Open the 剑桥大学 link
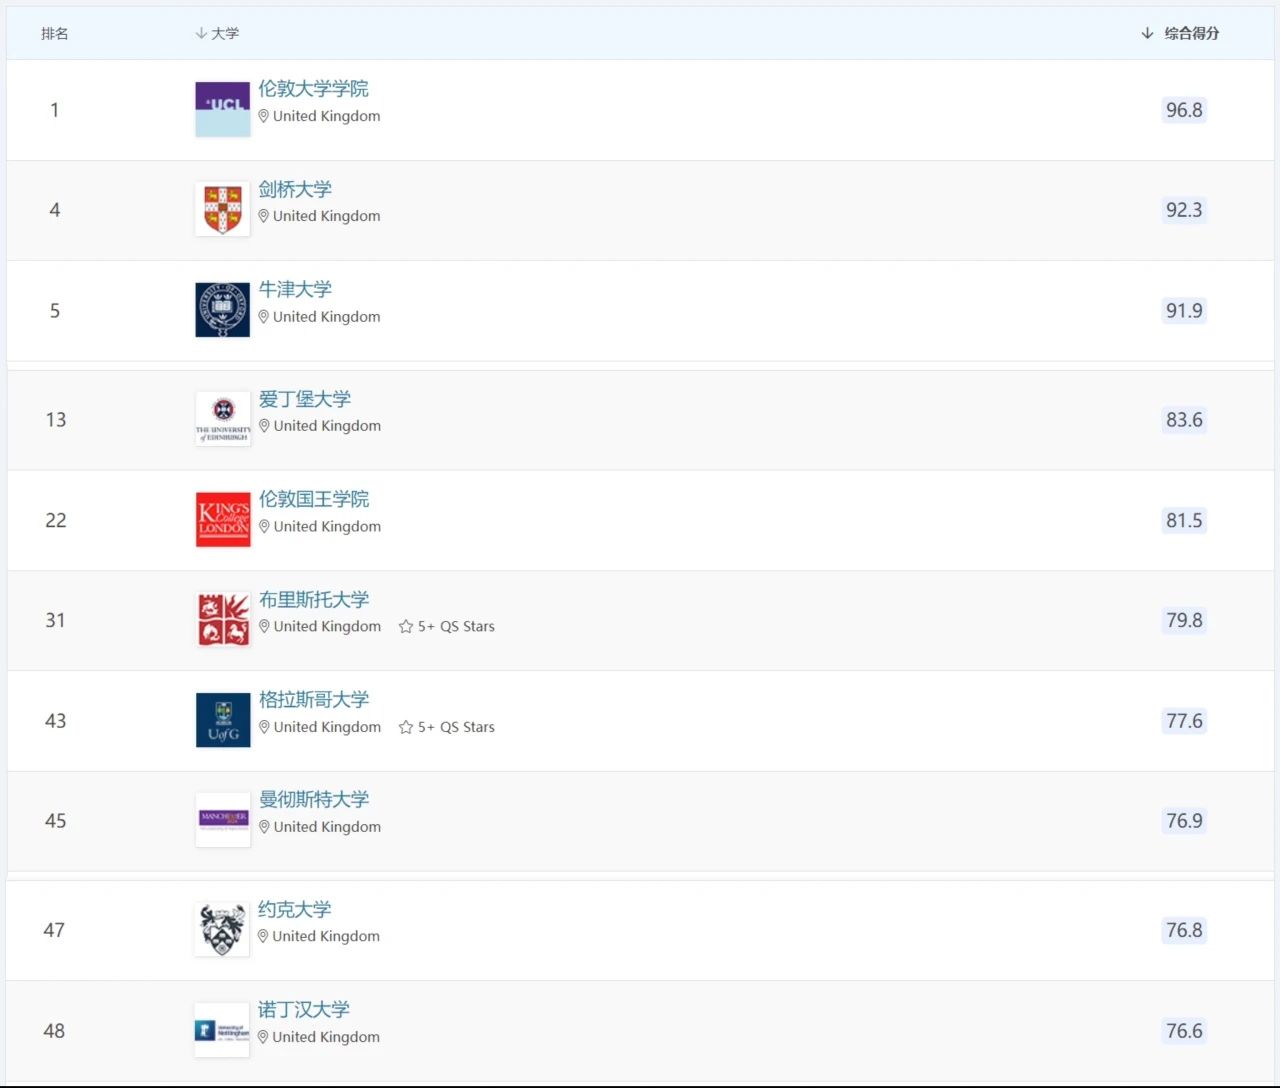Screen dimensions: 1280x1088 coord(295,189)
